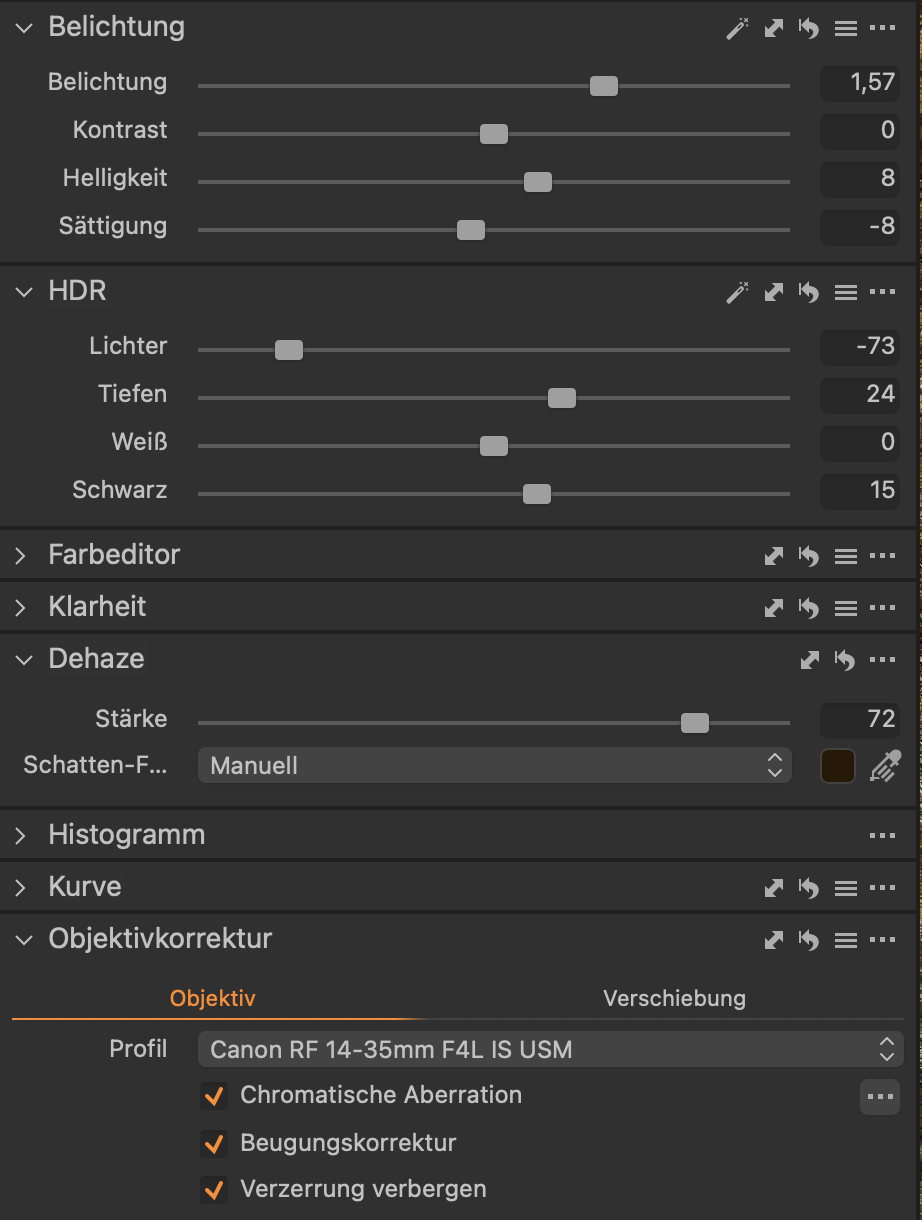Open the Profil lens dropdown
Screen dimensions: 922x1220
pyautogui.click(x=550, y=1049)
